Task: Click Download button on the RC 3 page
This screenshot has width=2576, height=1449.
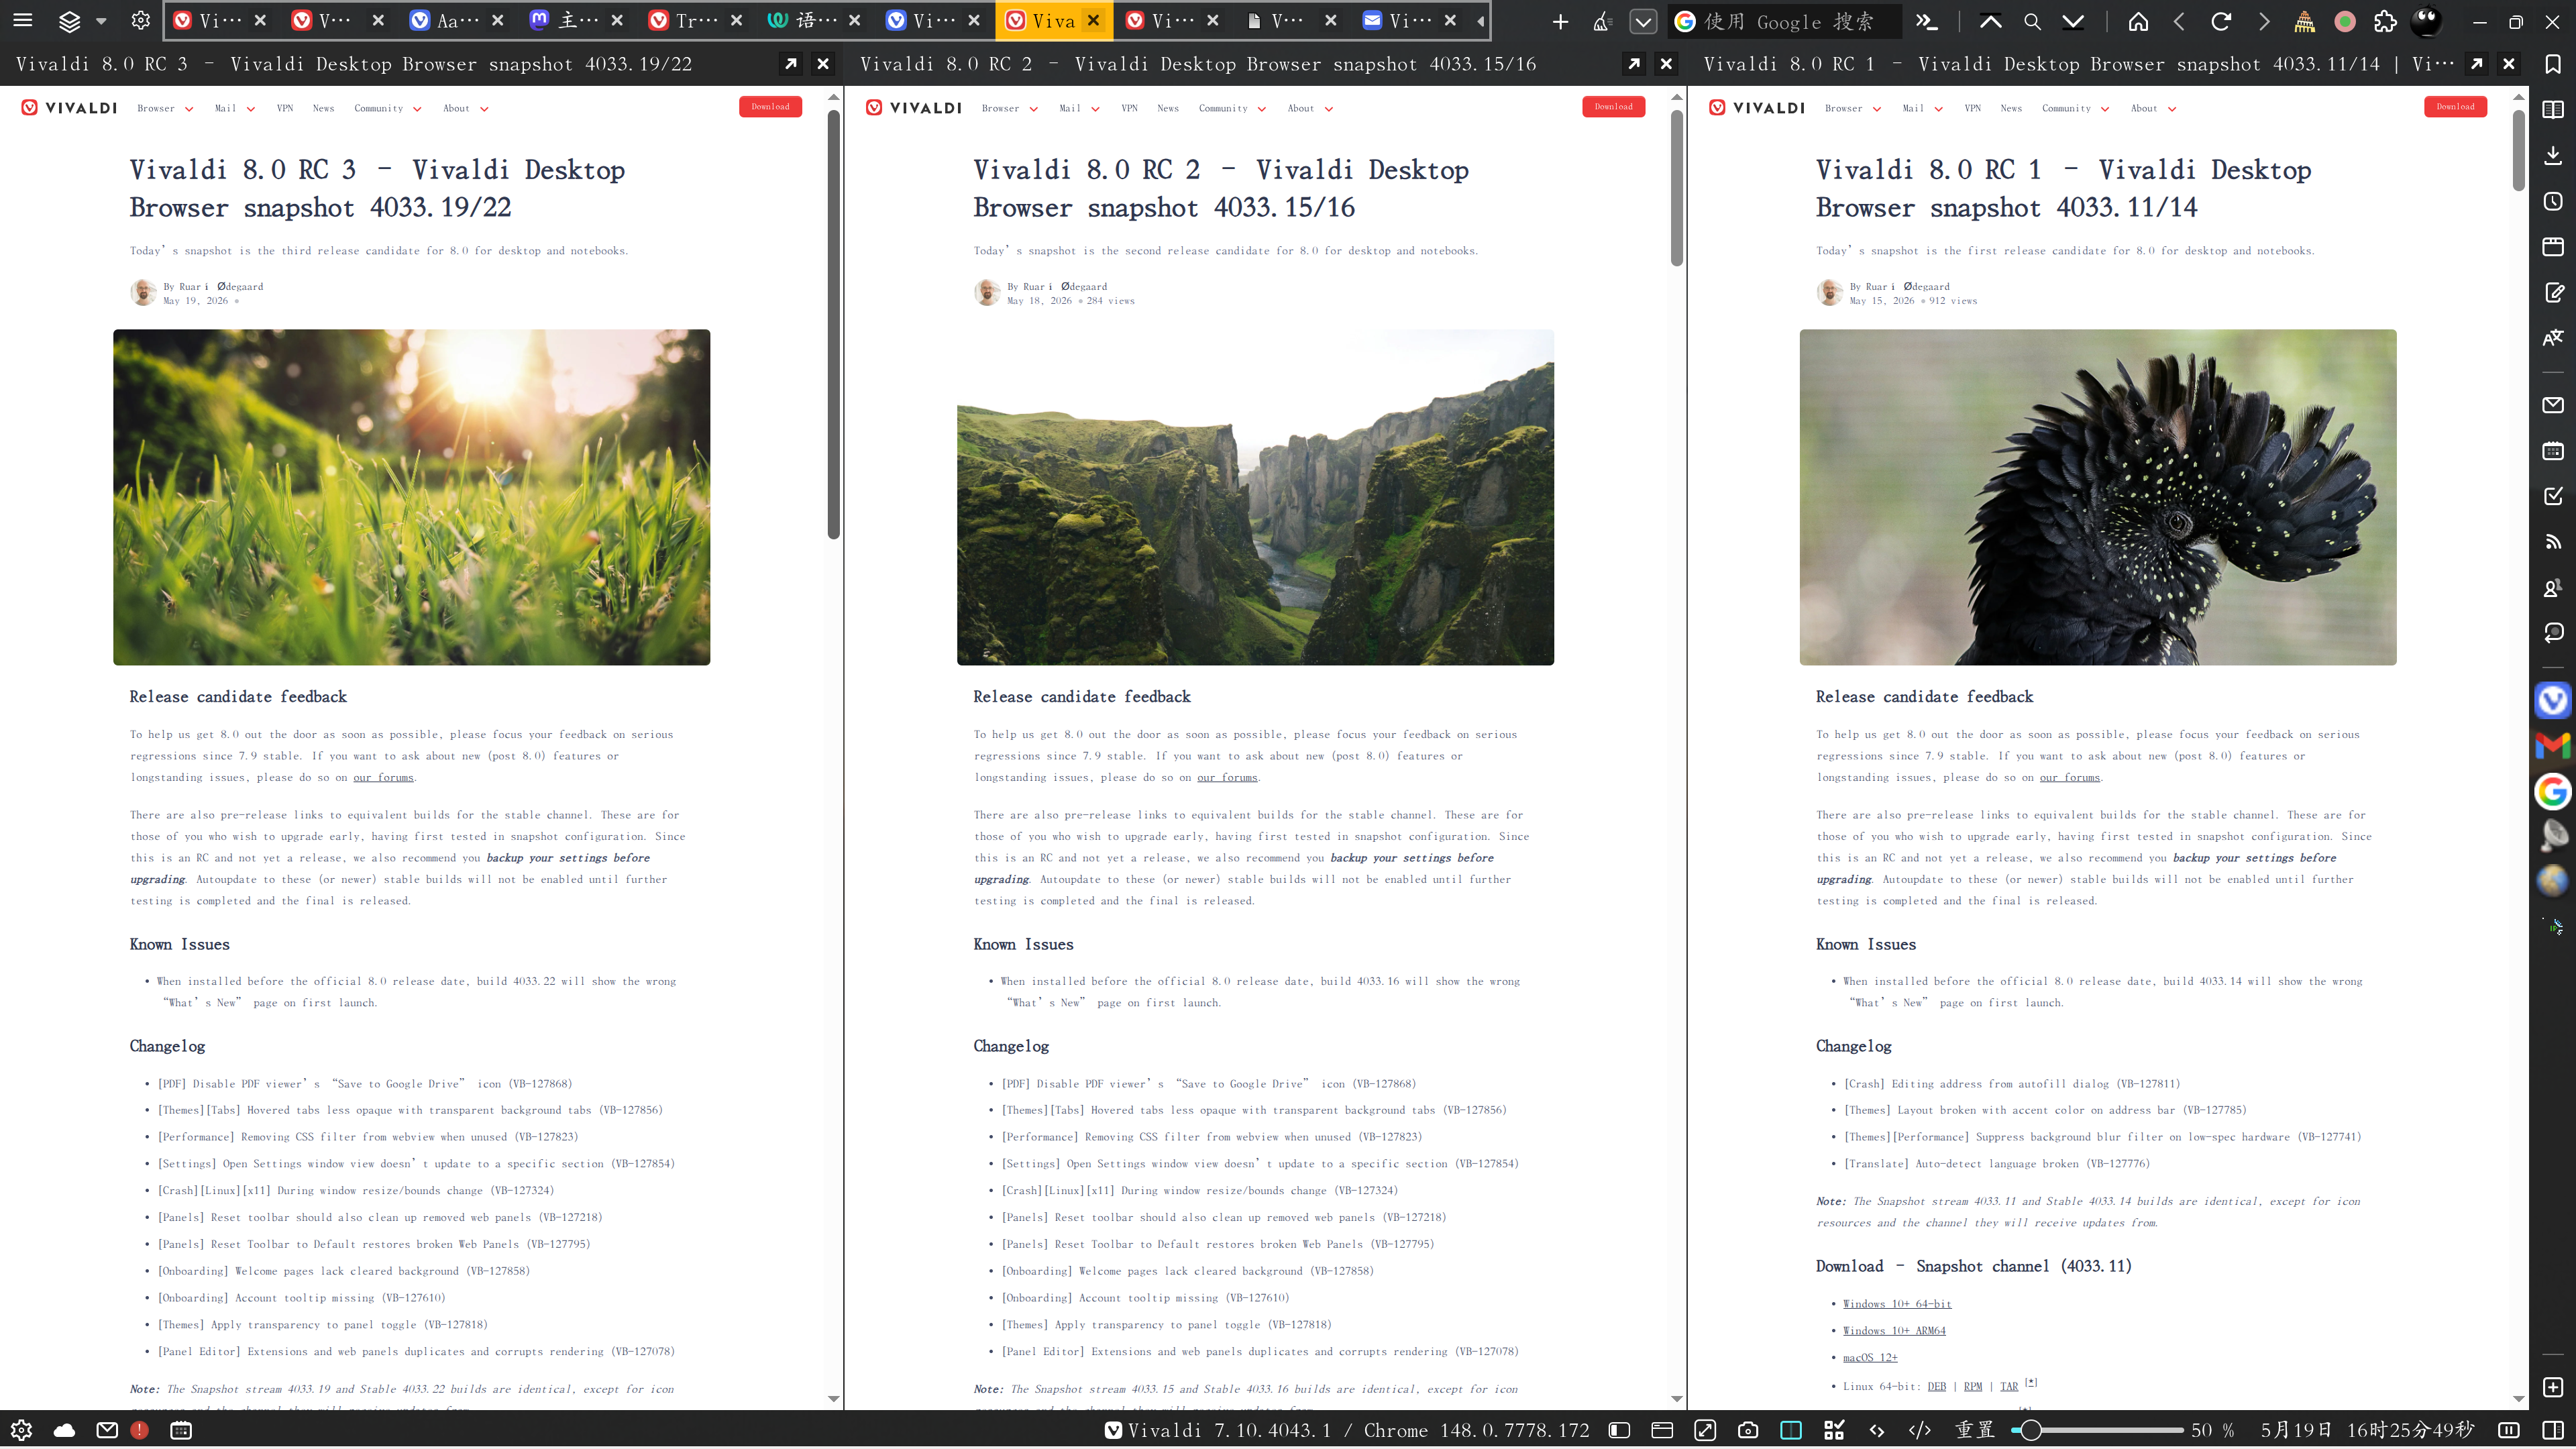Action: tap(770, 107)
